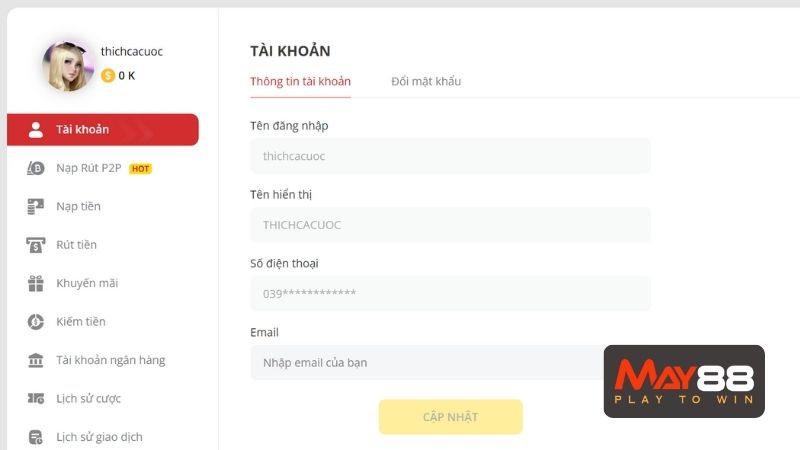The height and width of the screenshot is (450, 800).
Task: Click the MAY88 logo
Action: [x=684, y=381]
